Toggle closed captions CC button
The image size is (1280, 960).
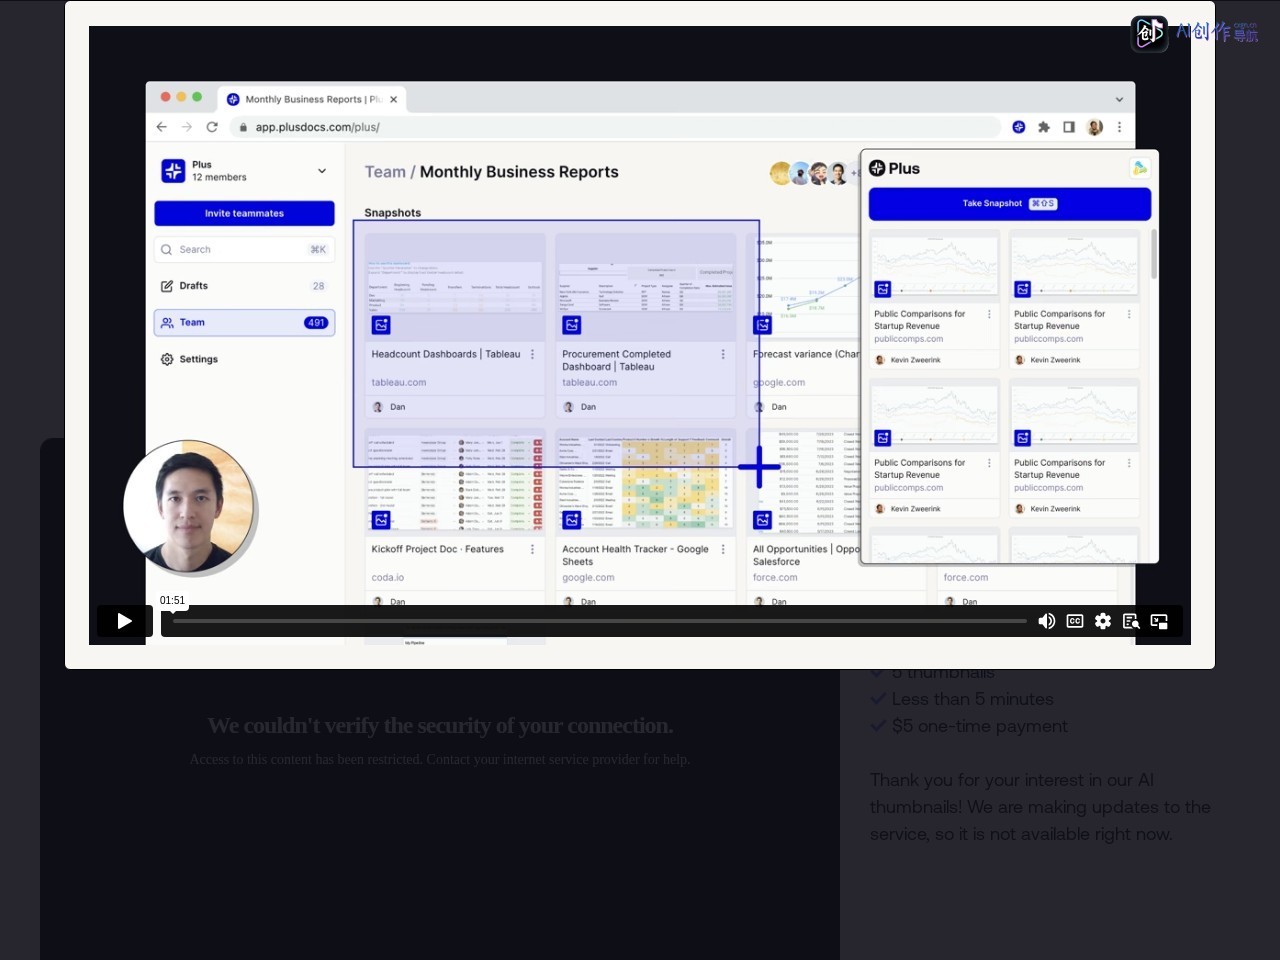[x=1075, y=621]
